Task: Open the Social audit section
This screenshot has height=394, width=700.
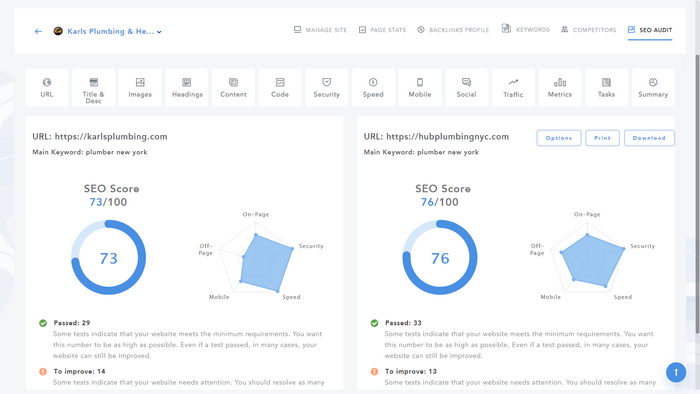Action: point(467,87)
